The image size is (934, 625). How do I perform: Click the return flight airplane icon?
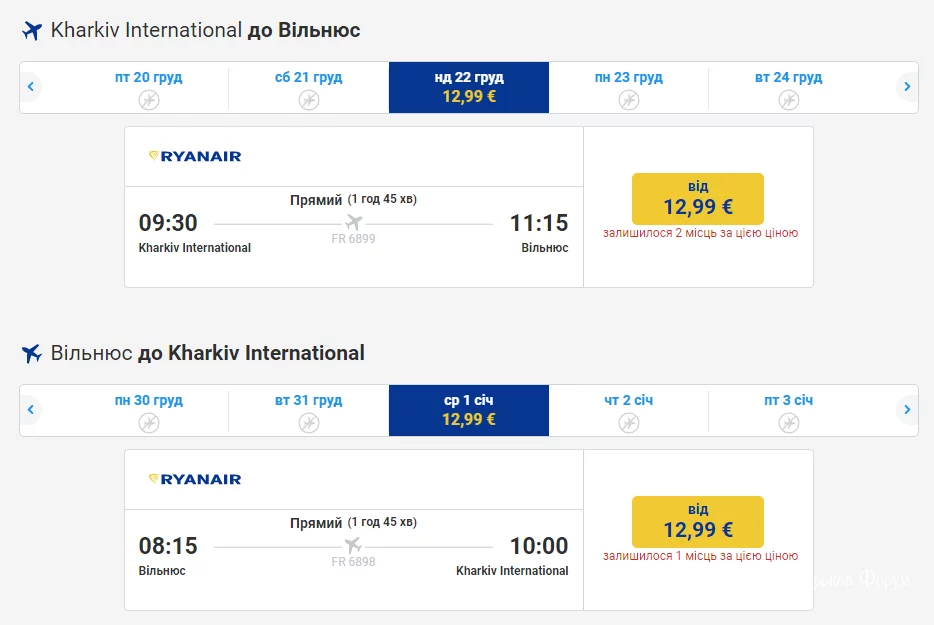(32, 354)
